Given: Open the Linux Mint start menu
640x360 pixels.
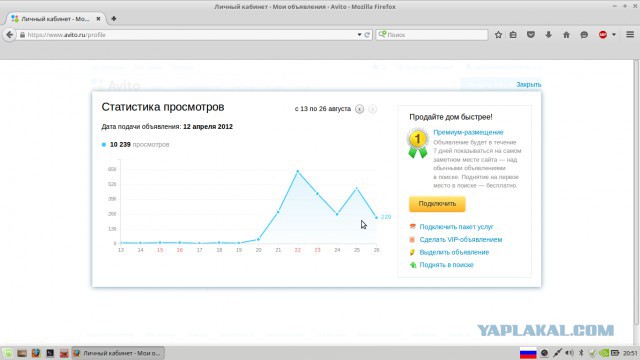Looking at the screenshot, I should [7, 353].
